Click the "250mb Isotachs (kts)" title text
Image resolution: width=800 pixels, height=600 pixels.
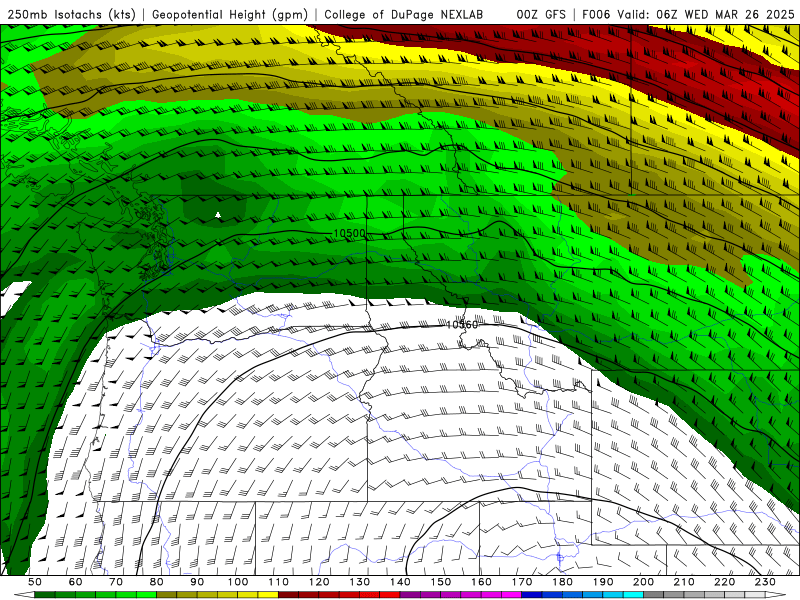coord(71,14)
